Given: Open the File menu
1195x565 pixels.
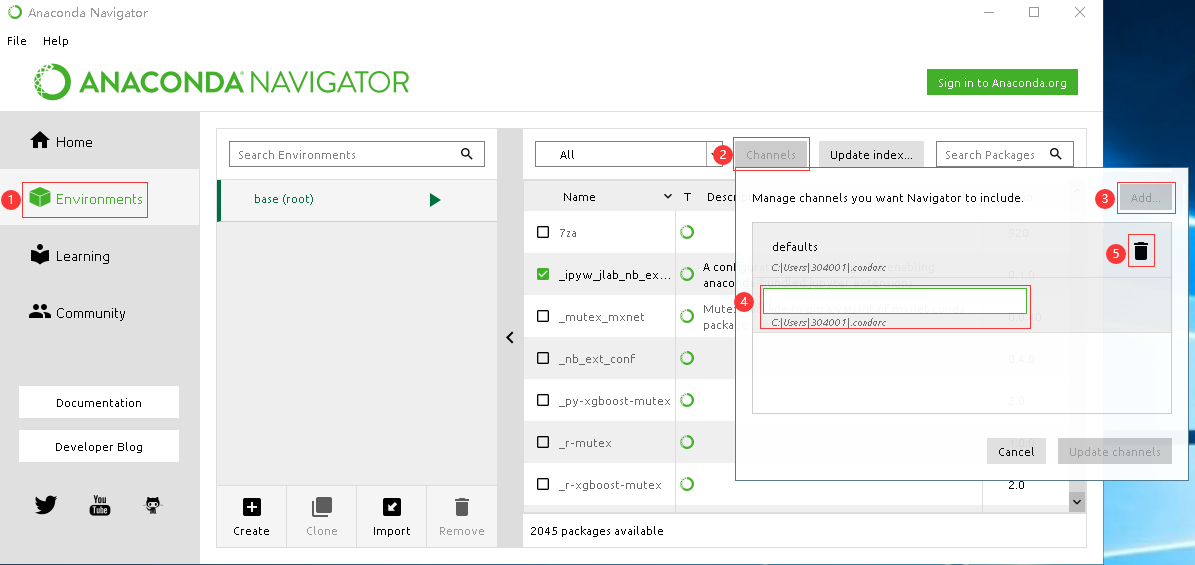Looking at the screenshot, I should click(x=17, y=41).
